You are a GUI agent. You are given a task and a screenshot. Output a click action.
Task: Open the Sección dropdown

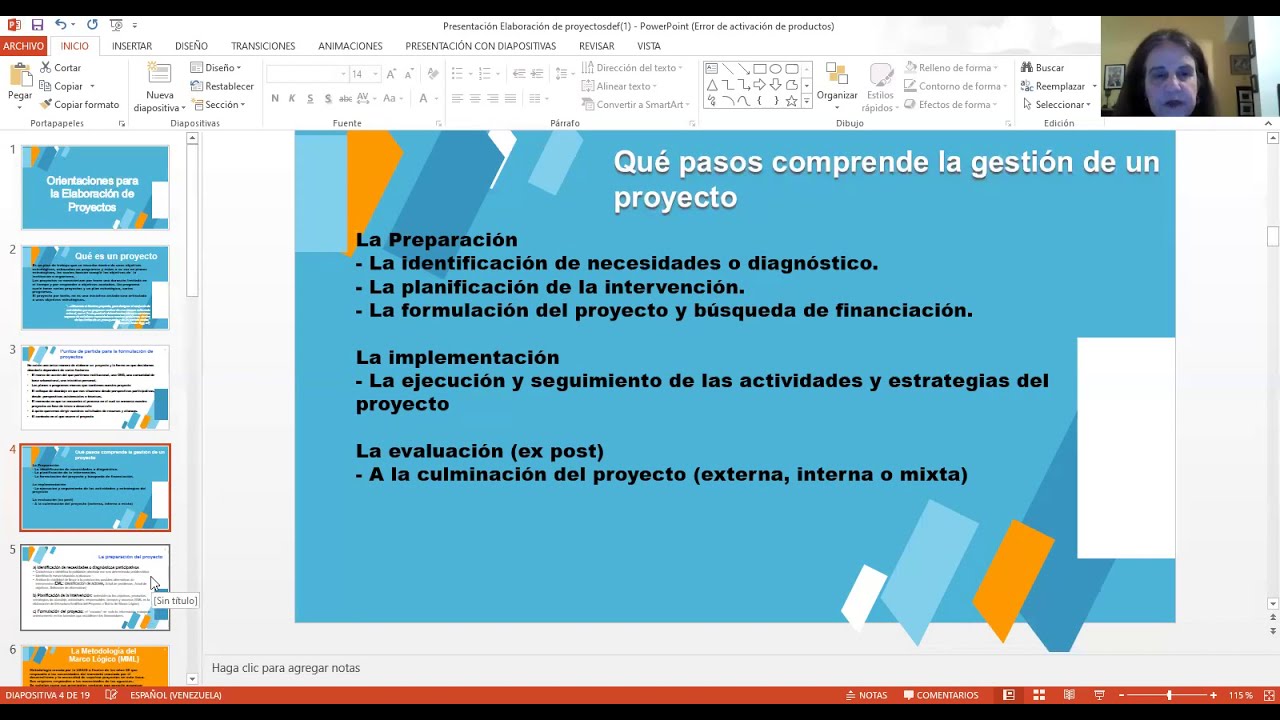[x=218, y=105]
